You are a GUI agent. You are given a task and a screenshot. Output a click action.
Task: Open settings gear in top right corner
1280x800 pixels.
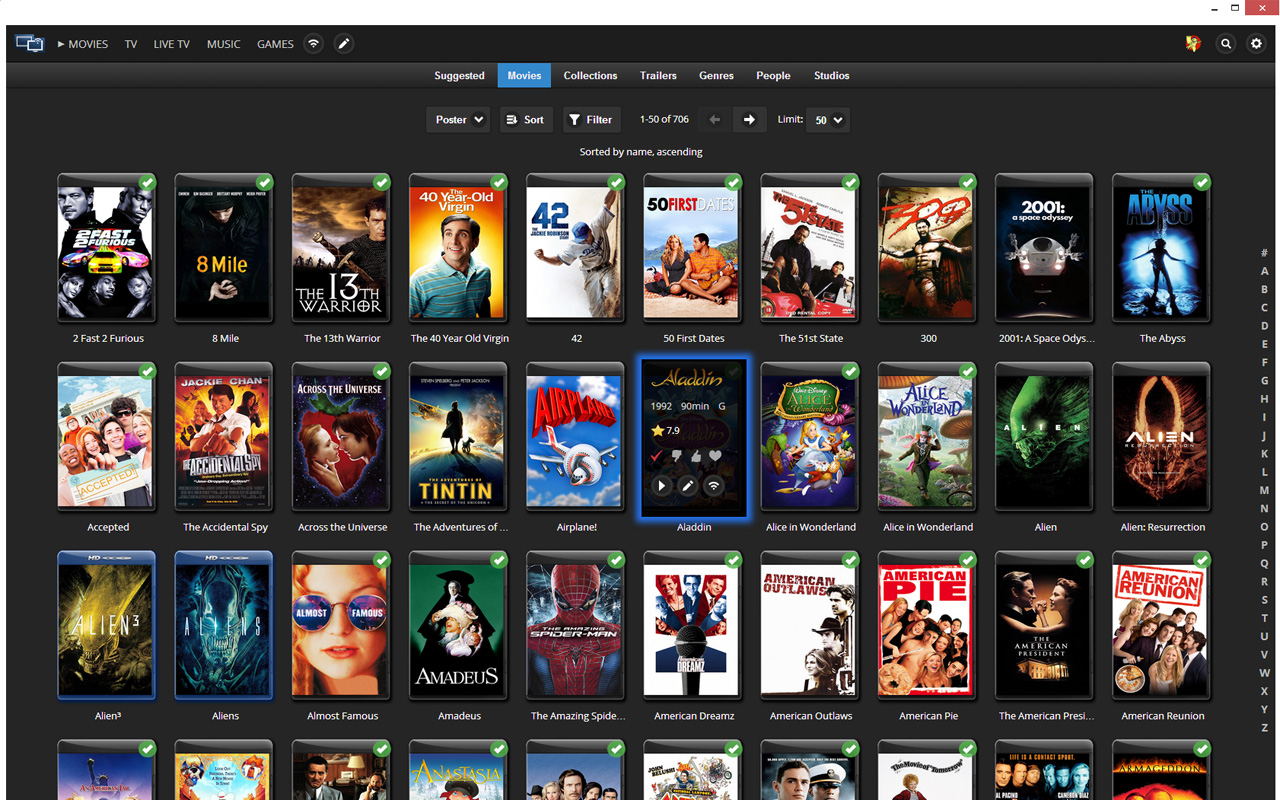[x=1257, y=44]
